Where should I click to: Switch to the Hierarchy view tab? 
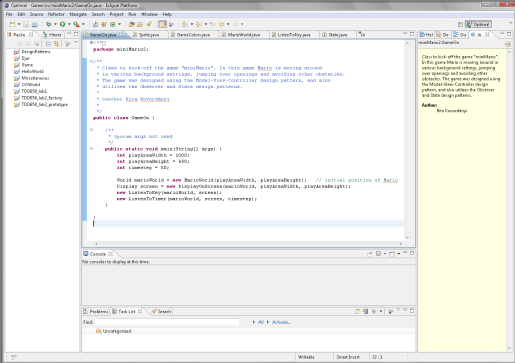click(52, 35)
